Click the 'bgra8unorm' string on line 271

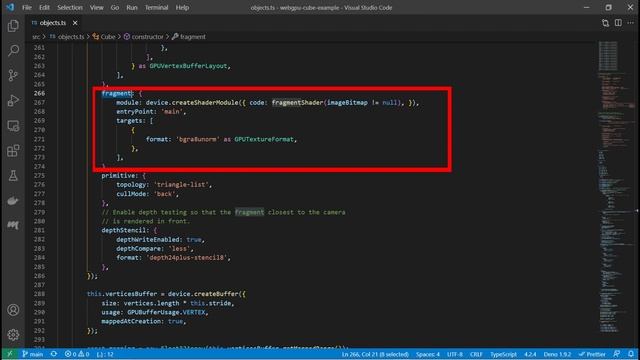click(198, 139)
